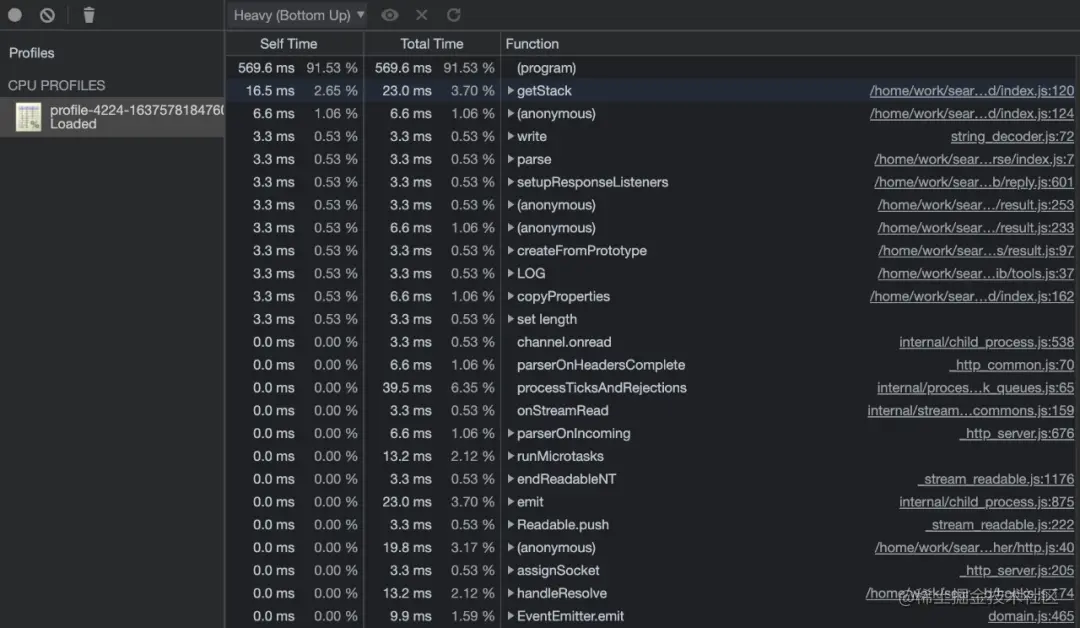Expand the endReadableNT row
Image resolution: width=1080 pixels, height=628 pixels.
[510, 479]
